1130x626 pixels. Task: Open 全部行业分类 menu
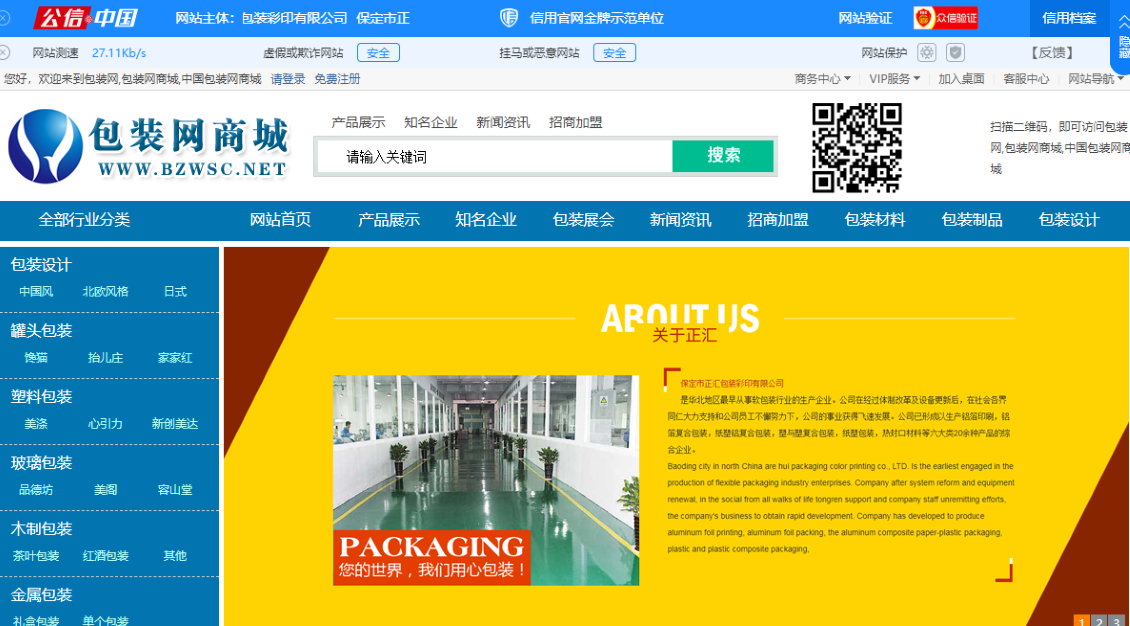click(x=84, y=220)
